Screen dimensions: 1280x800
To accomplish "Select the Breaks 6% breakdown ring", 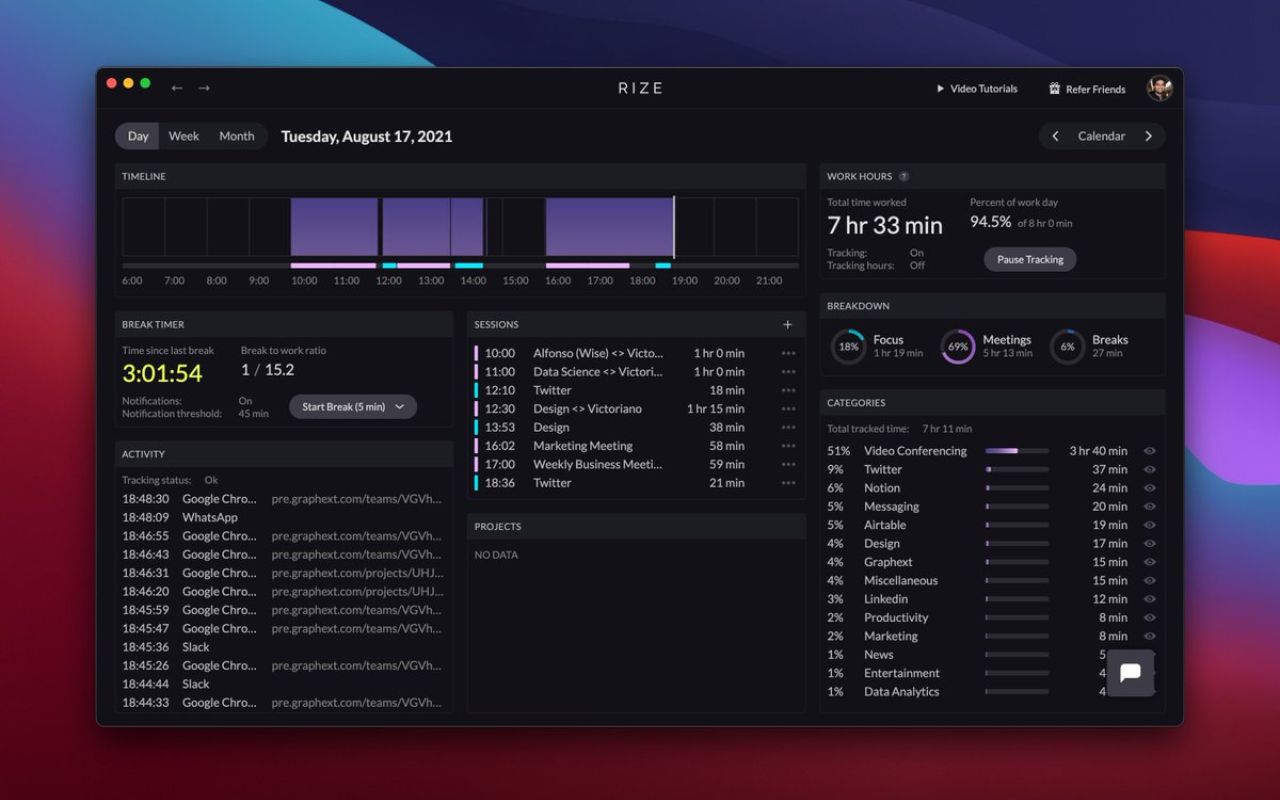I will point(1067,347).
